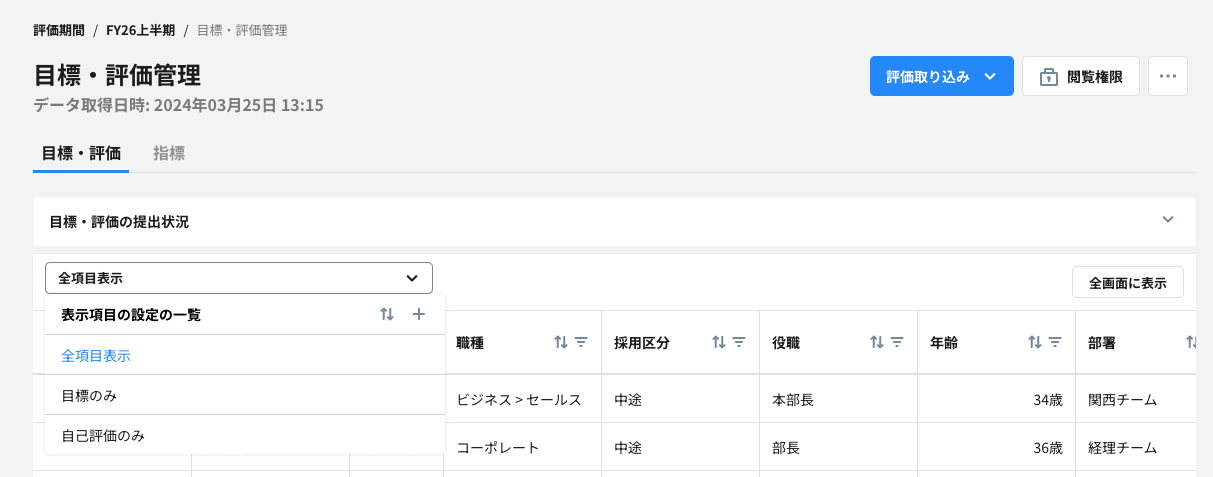Open the filter icon in 職種 column
Screen dimensions: 1213x477
tap(581, 342)
